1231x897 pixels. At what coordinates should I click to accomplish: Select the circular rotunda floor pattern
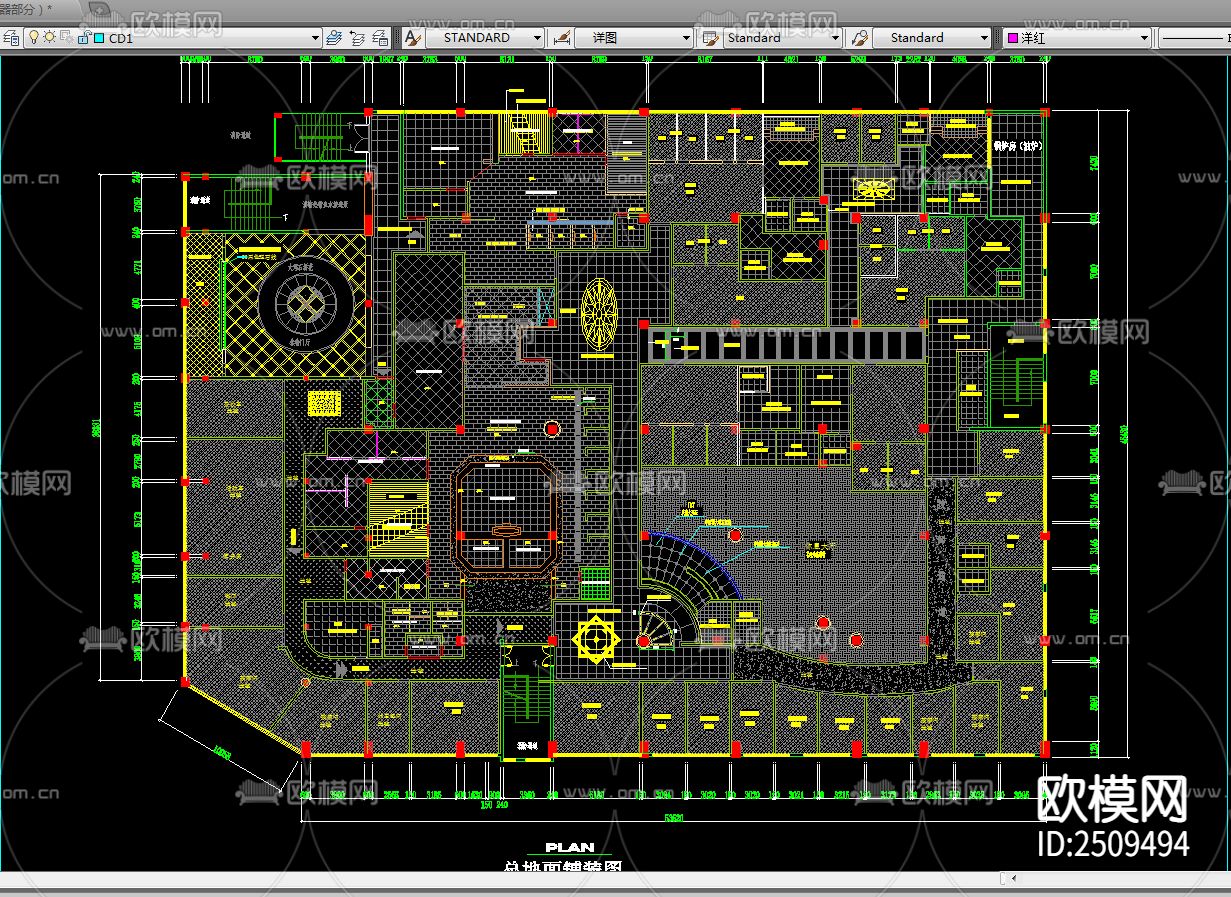tap(304, 303)
